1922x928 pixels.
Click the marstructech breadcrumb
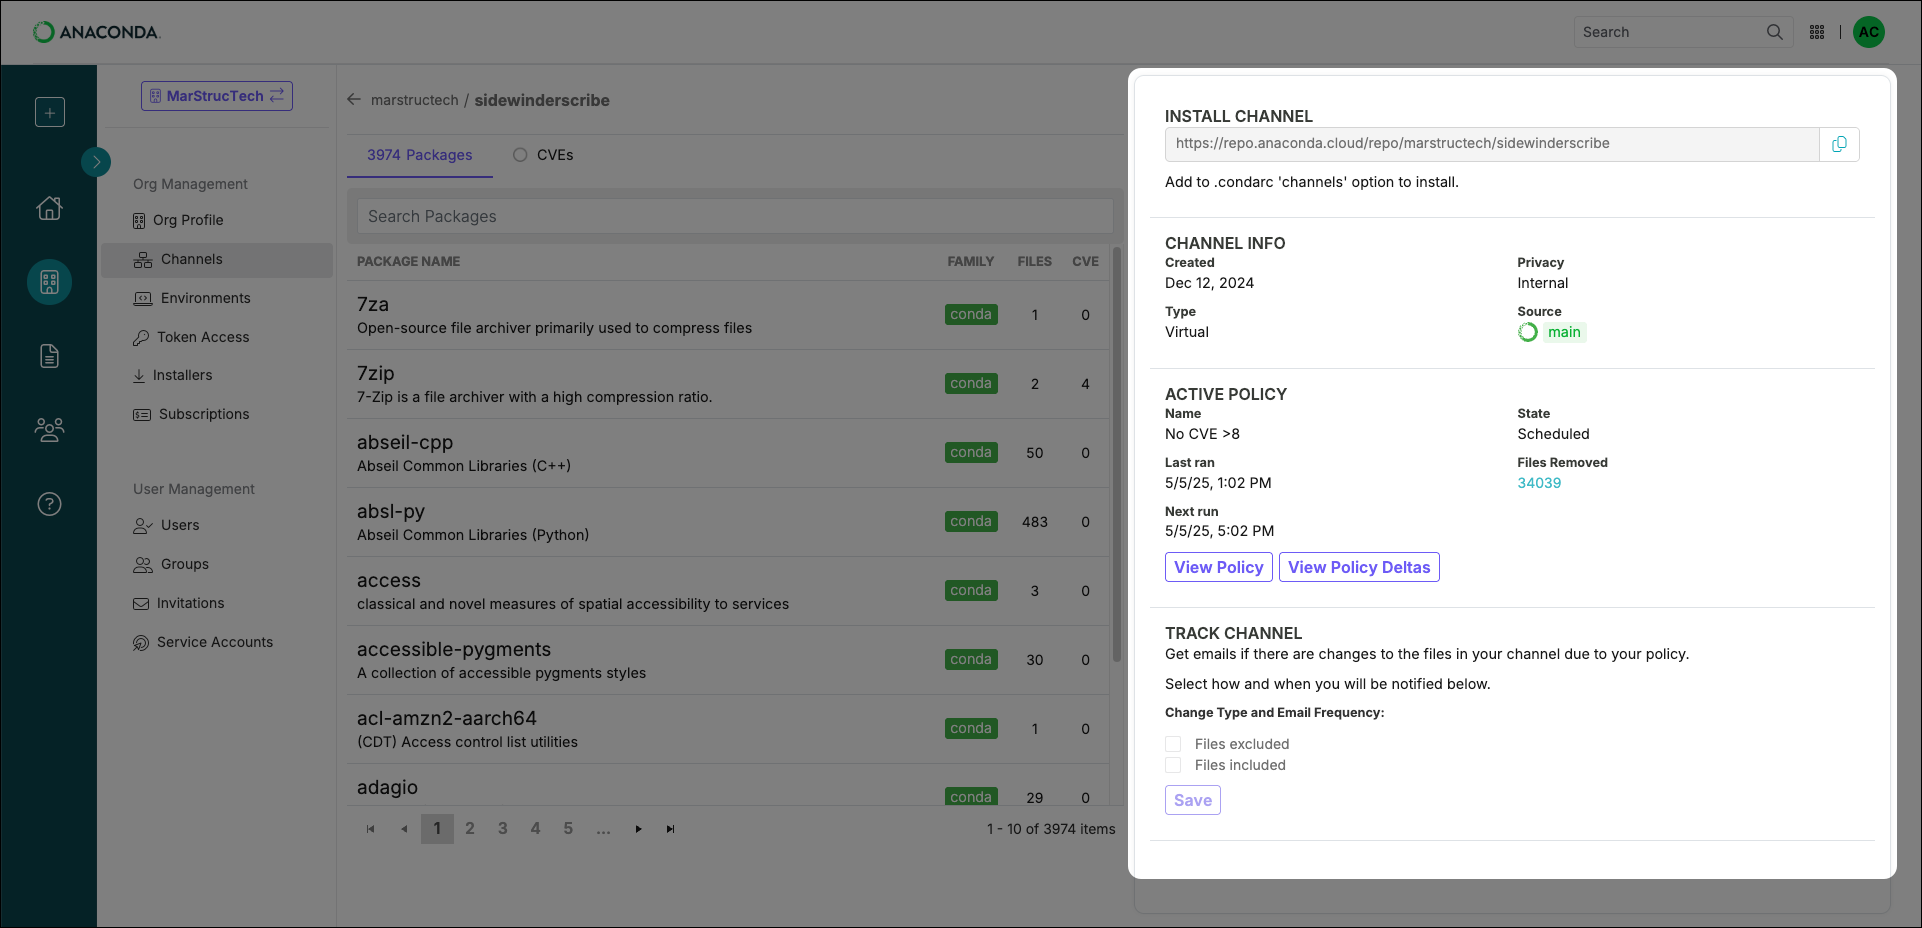[x=414, y=100]
